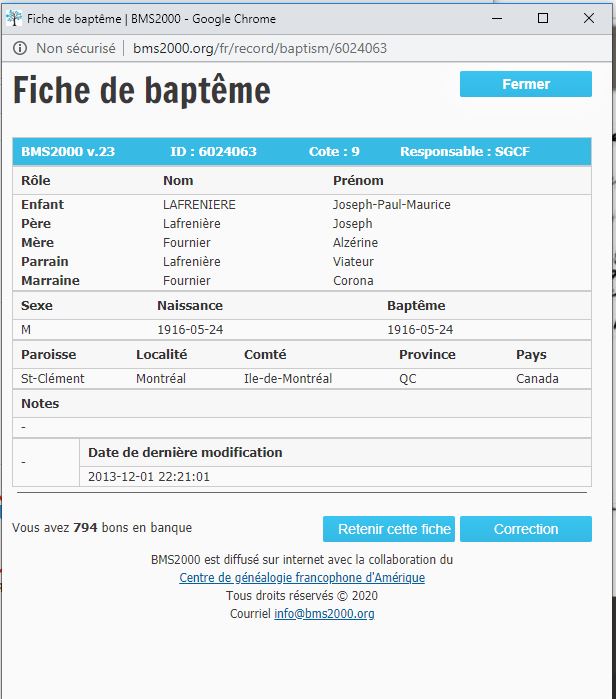Screen dimensions: 616x699
Task: Click the Enfant role label
Action: click(42, 205)
